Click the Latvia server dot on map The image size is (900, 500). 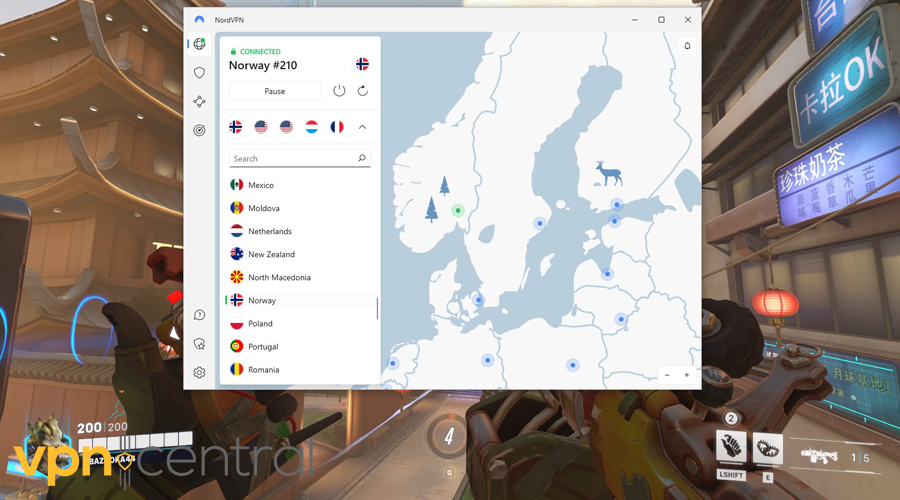[x=607, y=274]
